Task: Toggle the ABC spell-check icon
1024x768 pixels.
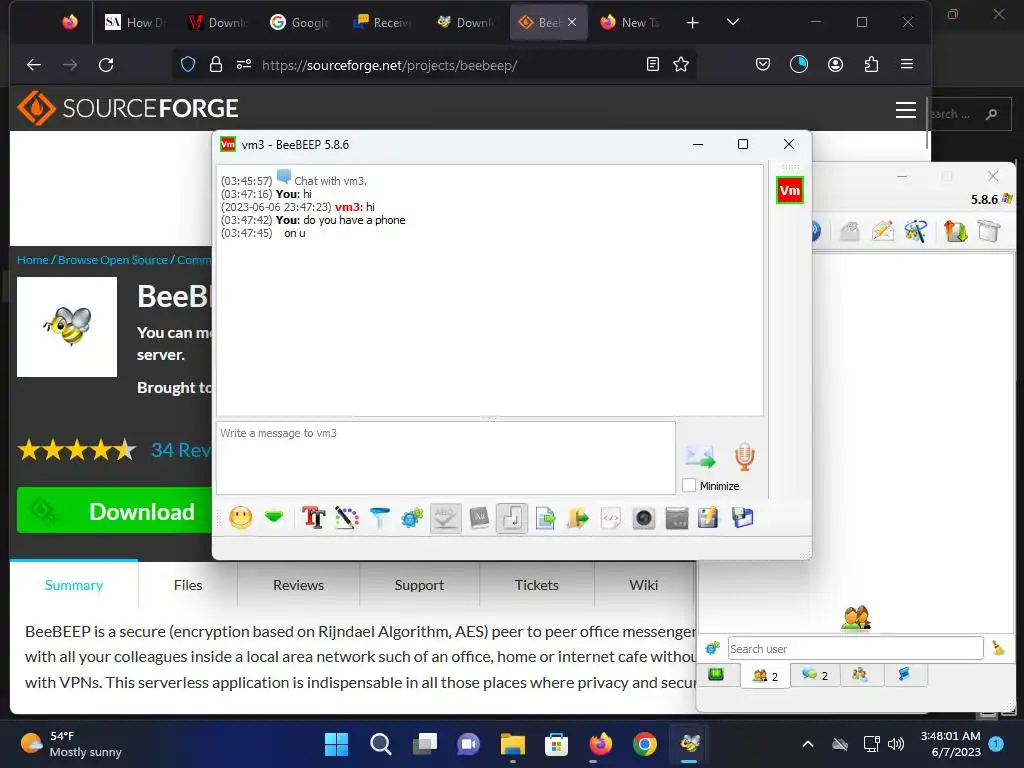Action: [445, 518]
